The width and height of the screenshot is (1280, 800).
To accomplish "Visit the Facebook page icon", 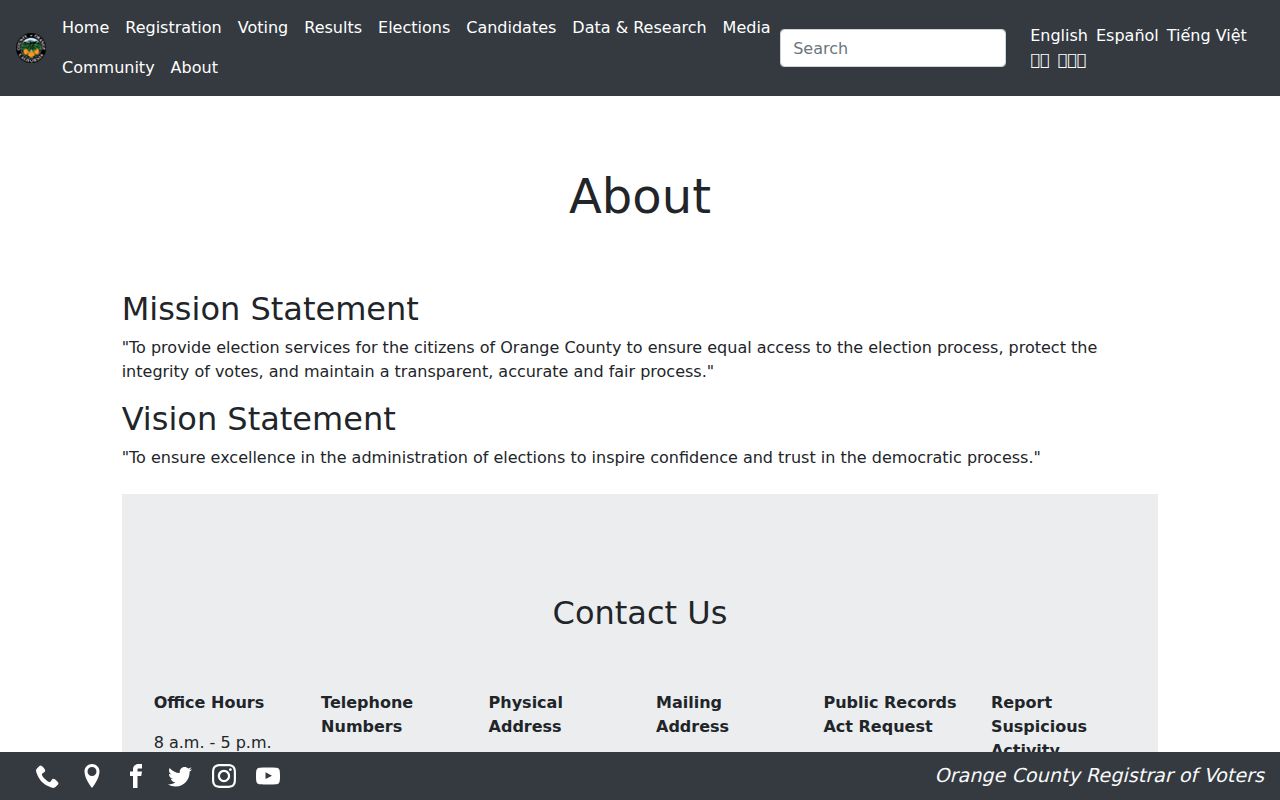I will tap(136, 776).
